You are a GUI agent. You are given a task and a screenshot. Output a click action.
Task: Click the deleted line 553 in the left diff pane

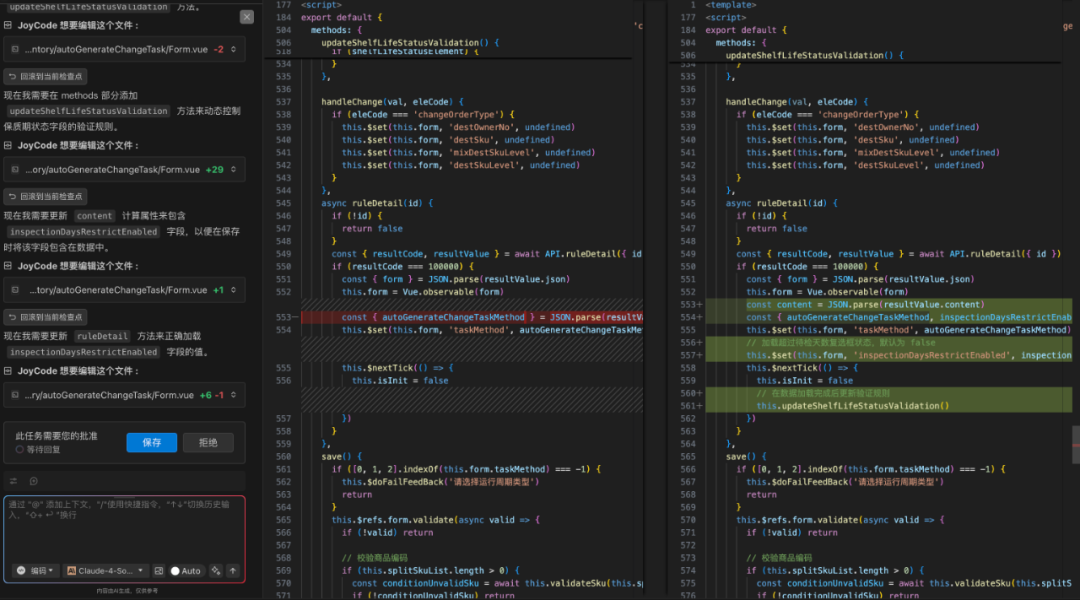pos(472,318)
